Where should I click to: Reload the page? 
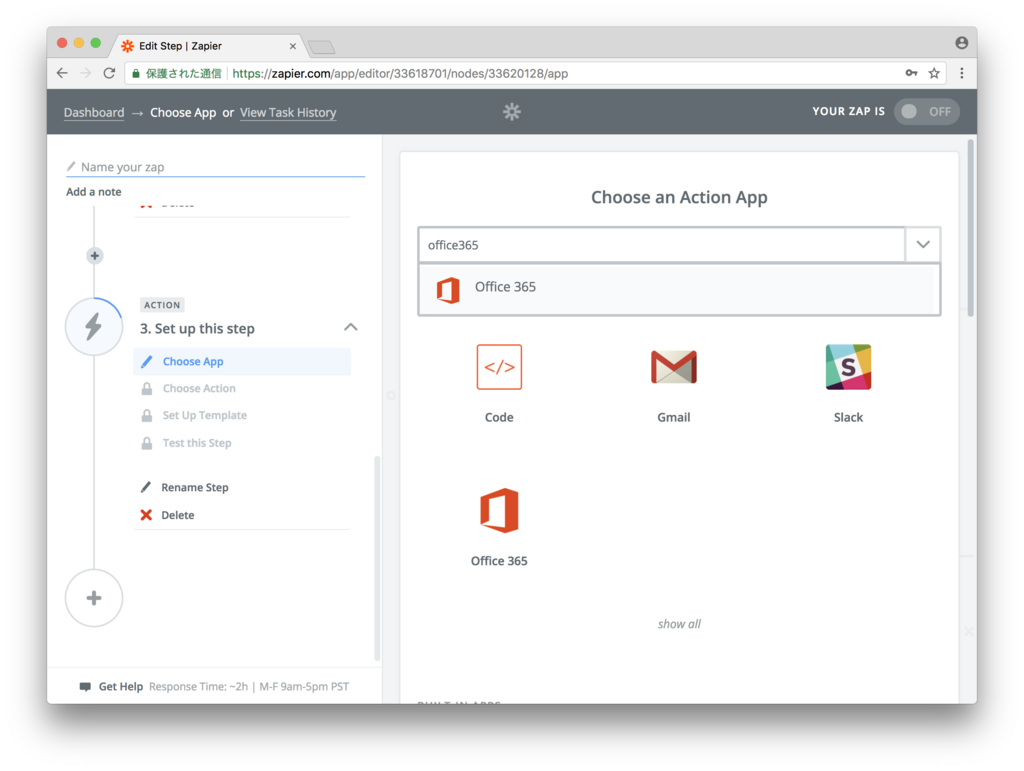tap(109, 73)
